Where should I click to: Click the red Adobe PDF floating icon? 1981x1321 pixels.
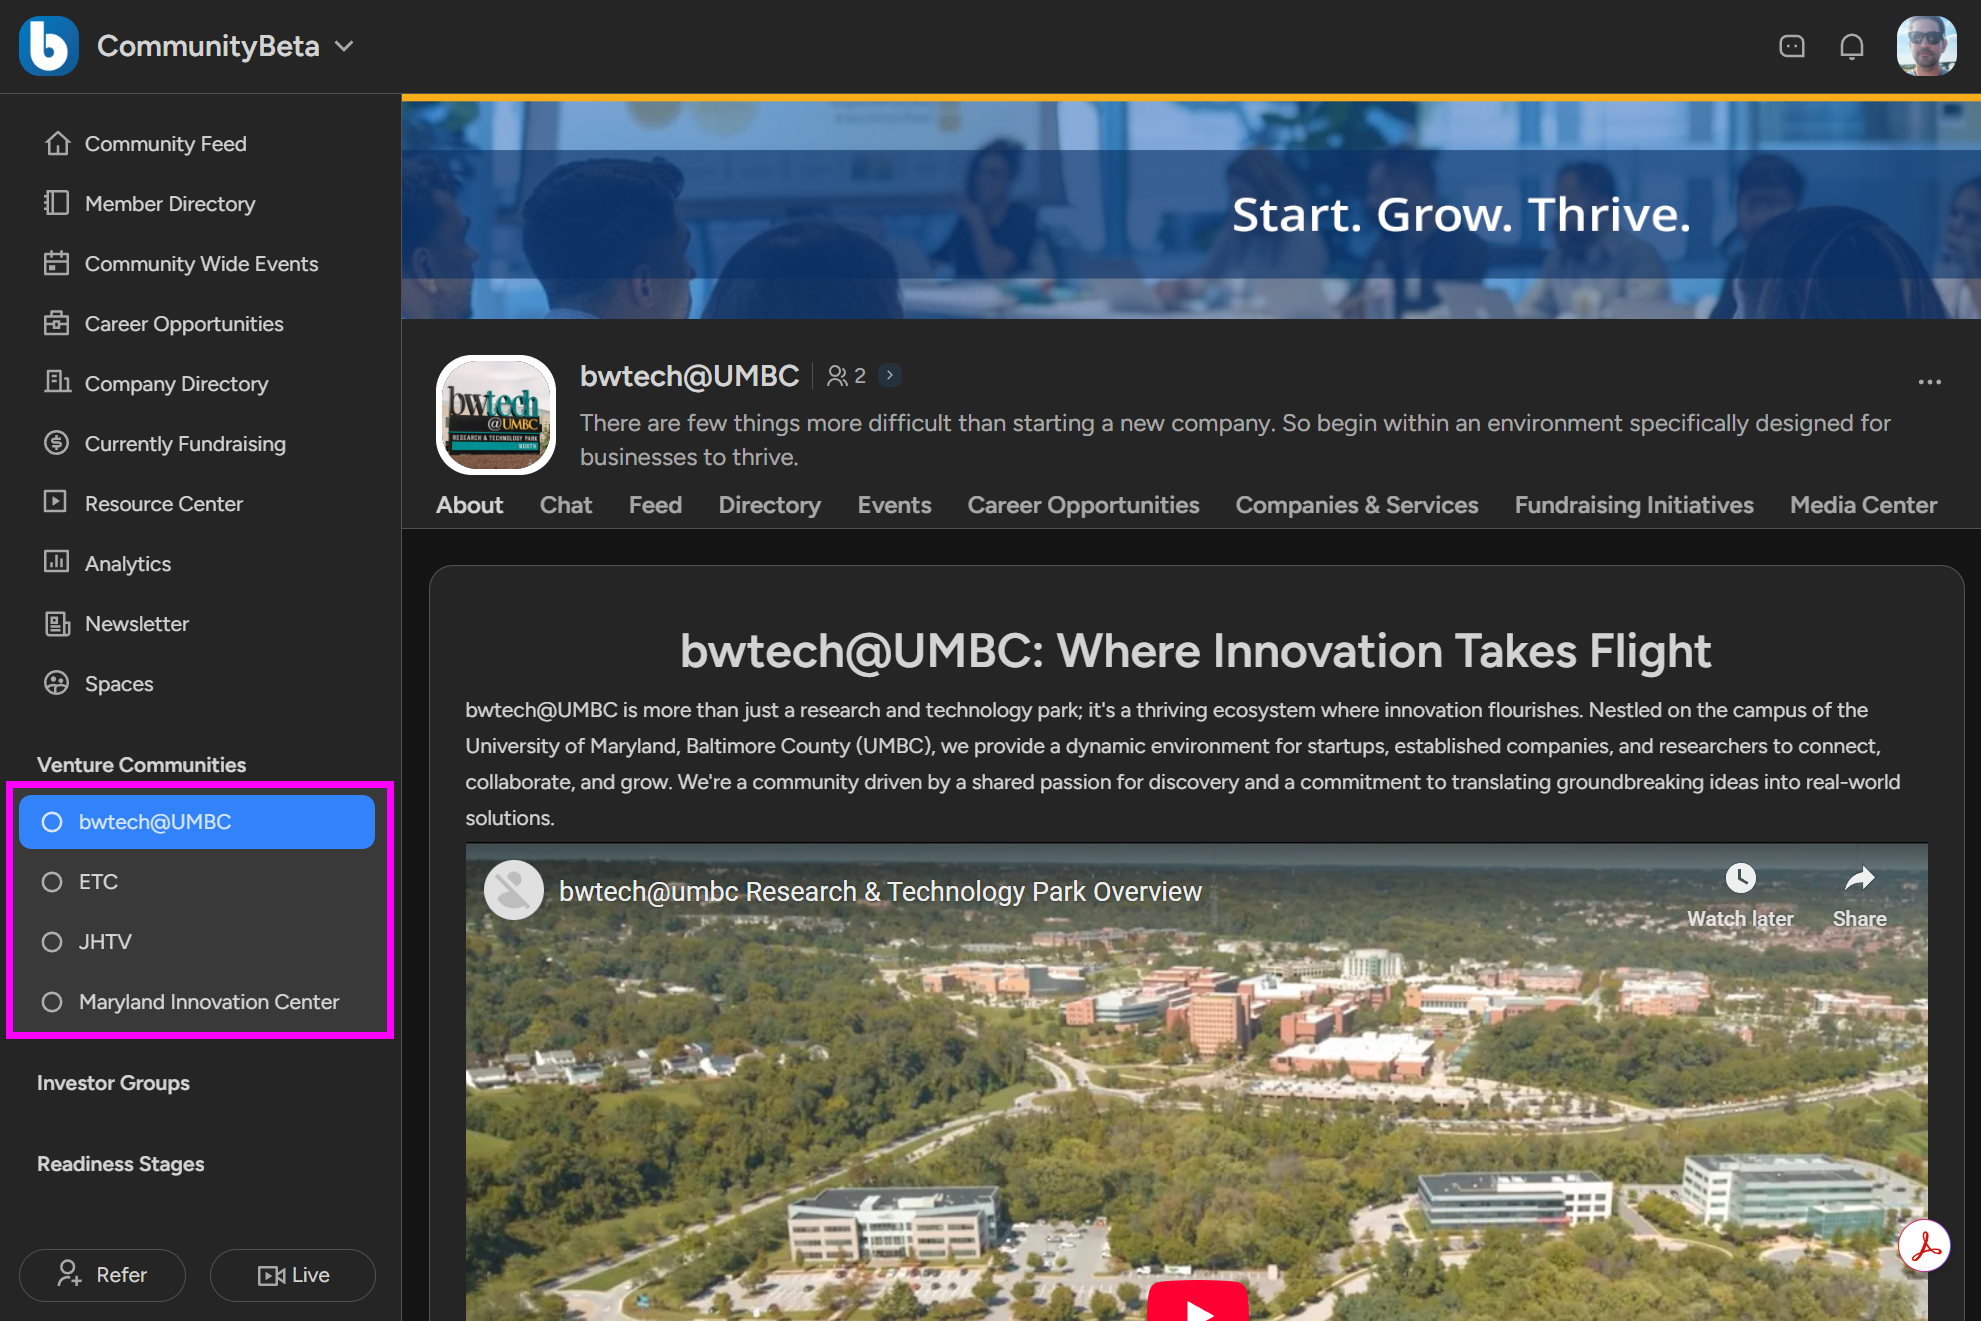click(x=1925, y=1246)
